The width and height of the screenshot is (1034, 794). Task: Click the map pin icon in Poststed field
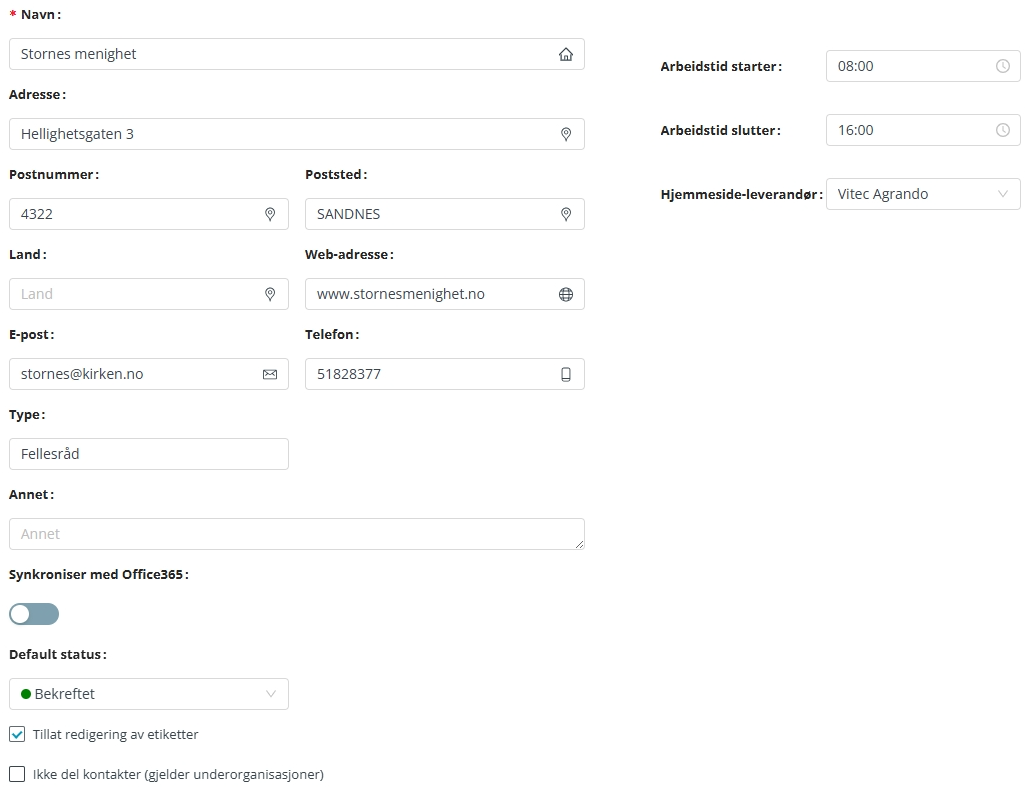566,214
